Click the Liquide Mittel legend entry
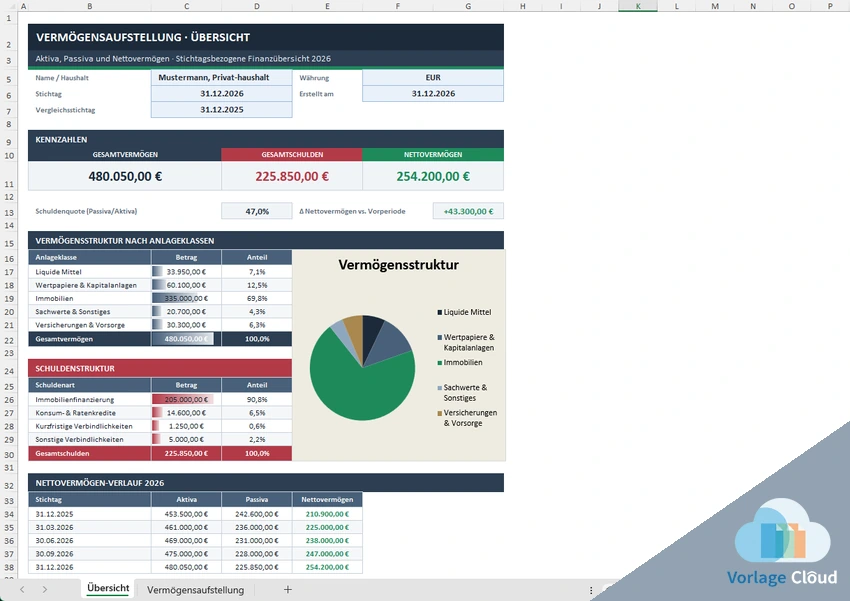Screen dimensions: 850x601 click(464, 312)
